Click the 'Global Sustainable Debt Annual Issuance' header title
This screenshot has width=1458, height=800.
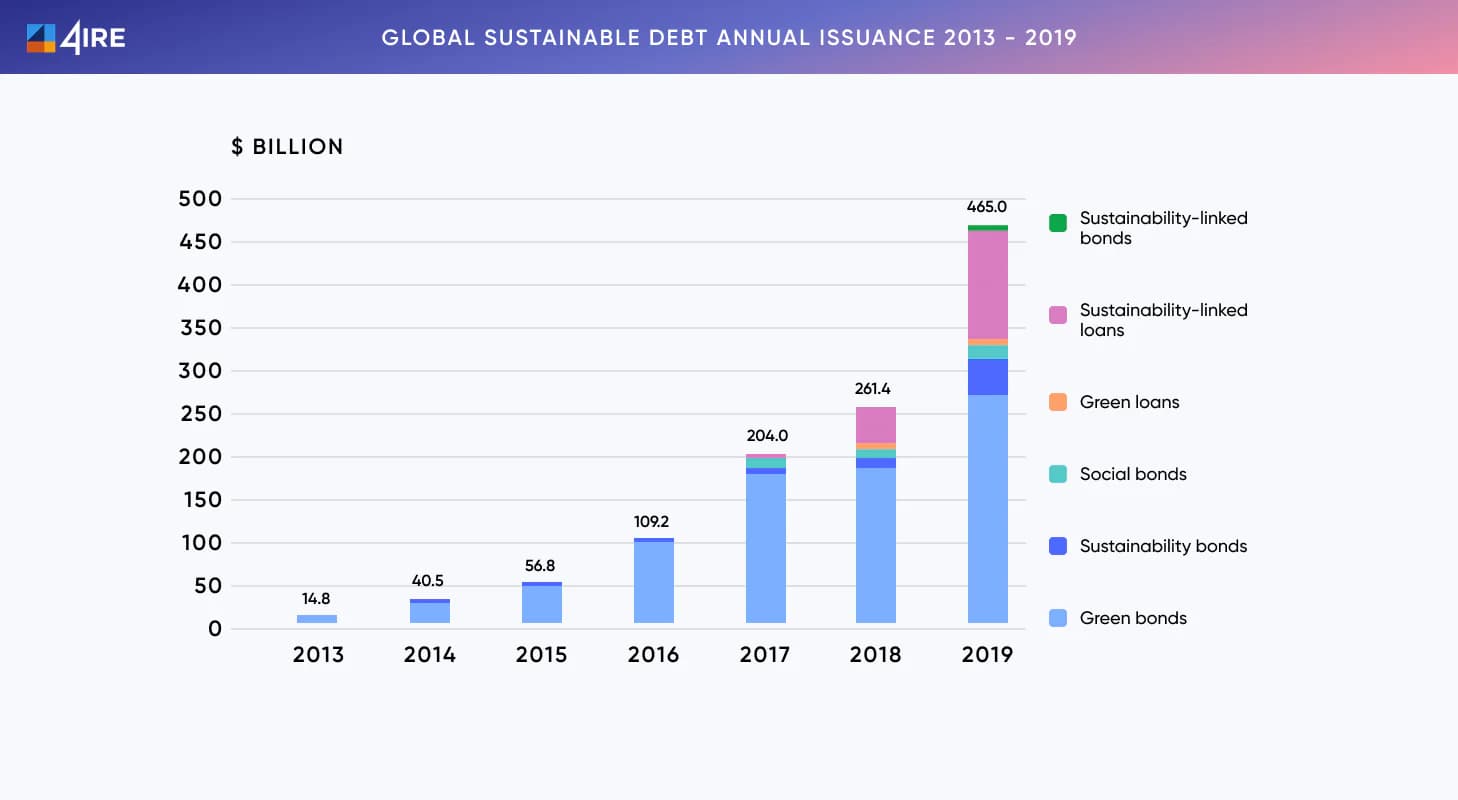coord(729,38)
